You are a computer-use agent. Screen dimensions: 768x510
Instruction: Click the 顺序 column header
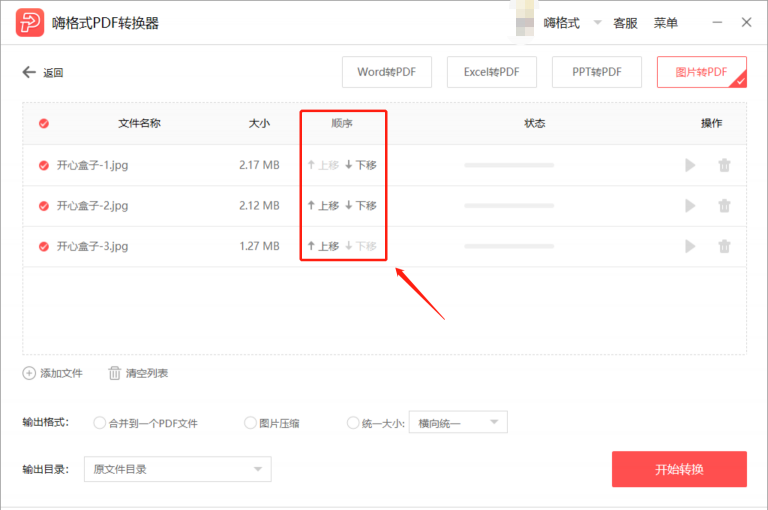pos(342,123)
